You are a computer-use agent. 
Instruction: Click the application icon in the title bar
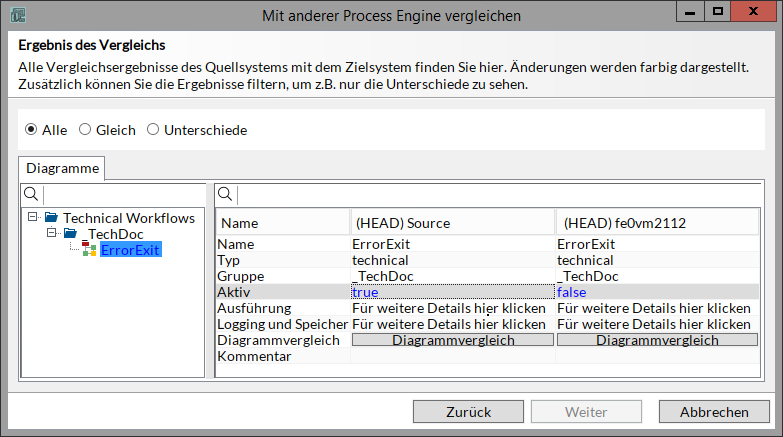pyautogui.click(x=18, y=15)
